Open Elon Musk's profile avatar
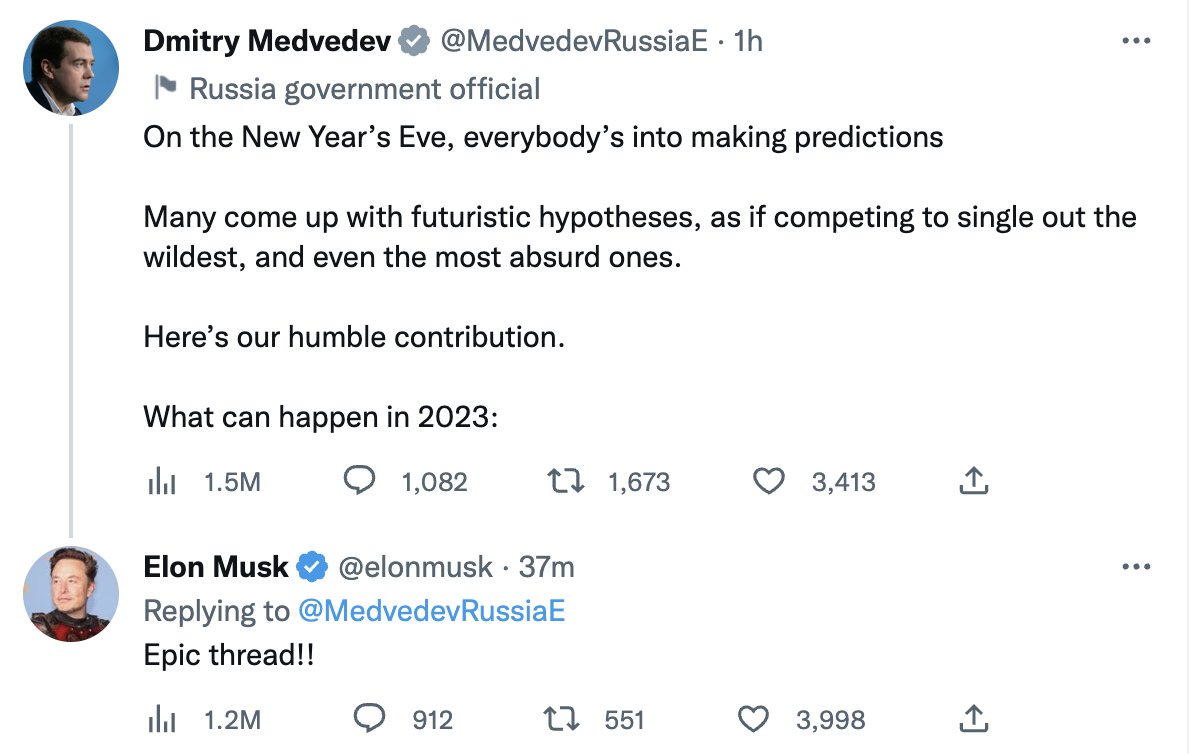 pyautogui.click(x=71, y=594)
